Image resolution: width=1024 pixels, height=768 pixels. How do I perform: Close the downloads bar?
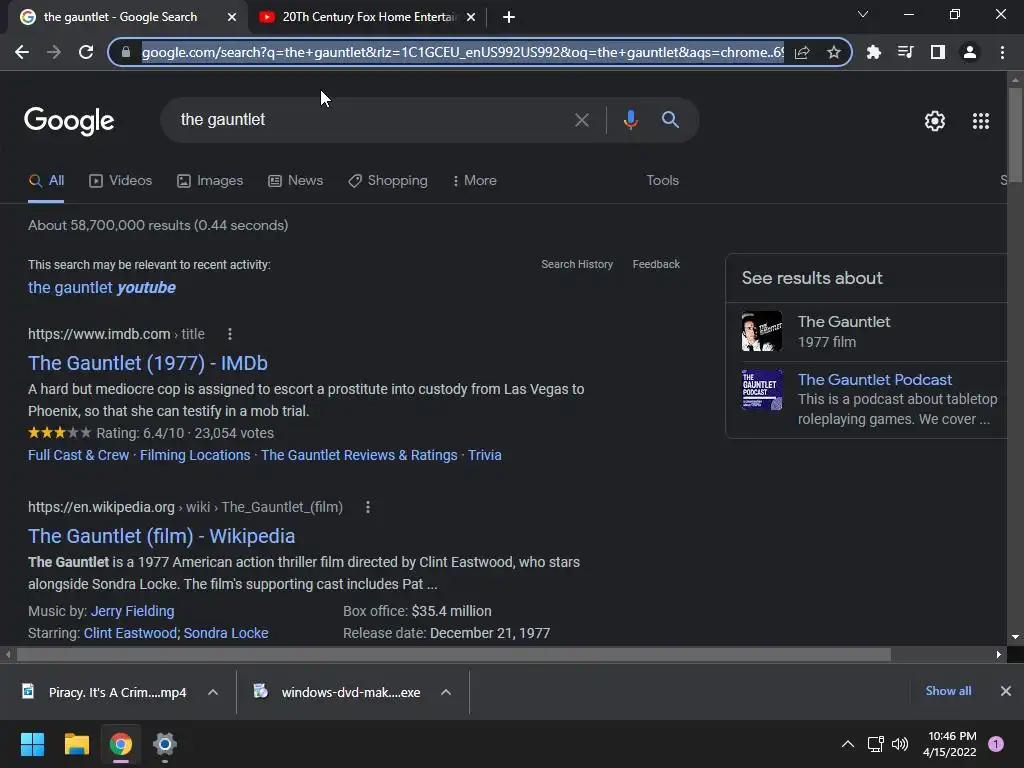tap(1006, 691)
